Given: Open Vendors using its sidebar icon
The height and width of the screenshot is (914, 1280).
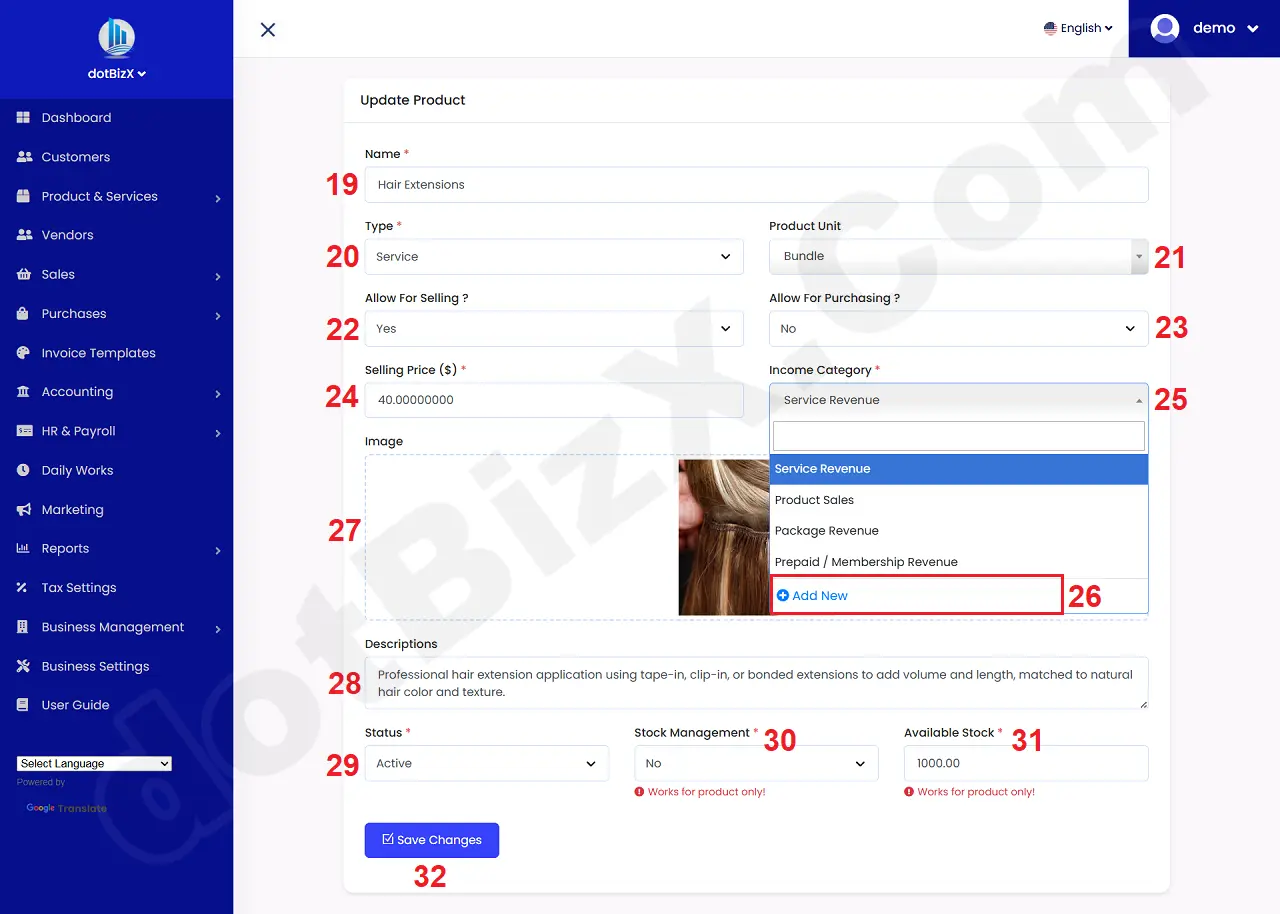Looking at the screenshot, I should coord(22,234).
